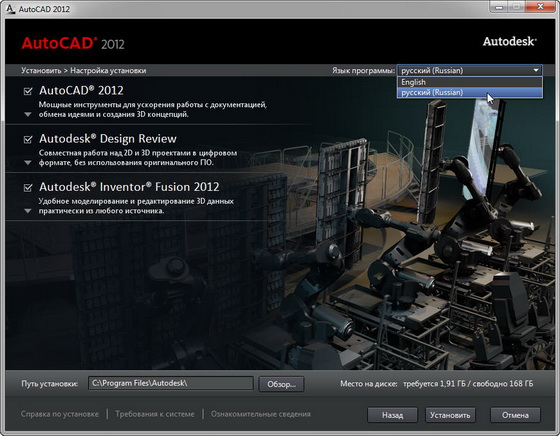Click the language dropdown arrow
The image size is (560, 436).
pyautogui.click(x=536, y=70)
